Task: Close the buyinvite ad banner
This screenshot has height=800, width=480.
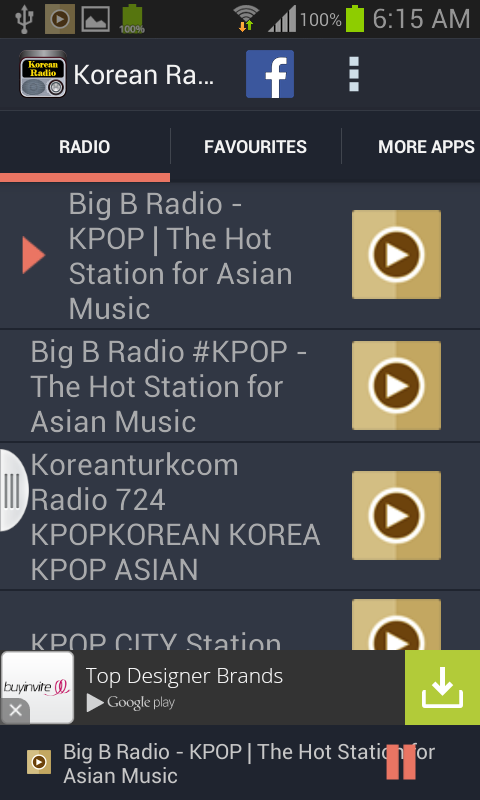Action: tap(15, 710)
